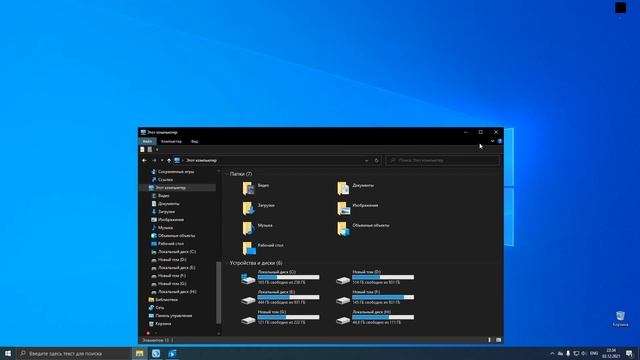
Task: Select Сеть in navigation pane
Action: pos(156,308)
